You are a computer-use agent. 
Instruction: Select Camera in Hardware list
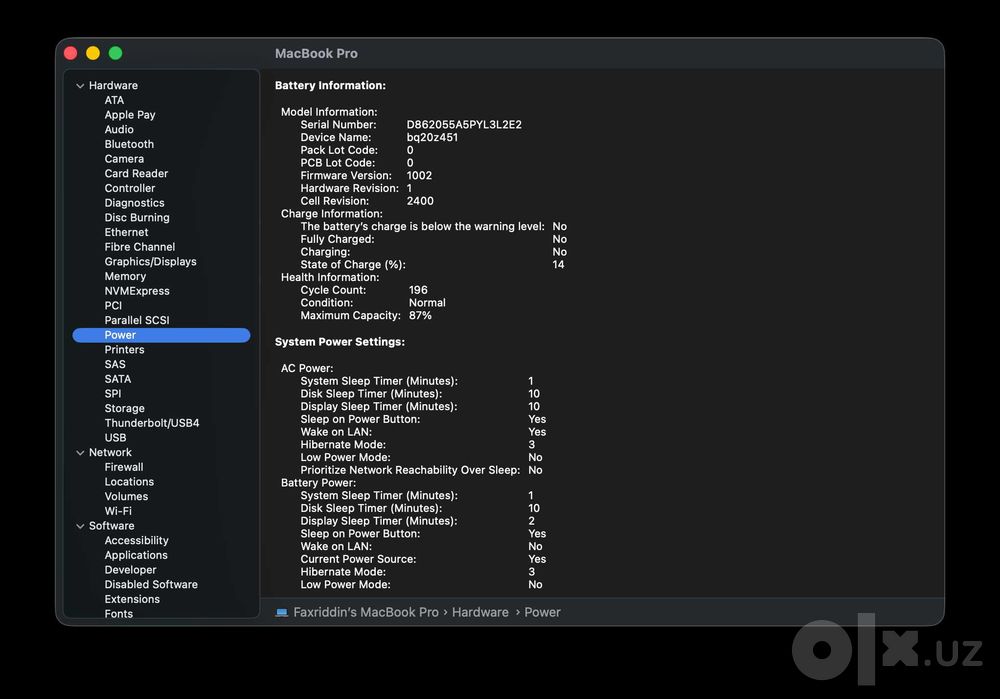[x=124, y=159]
